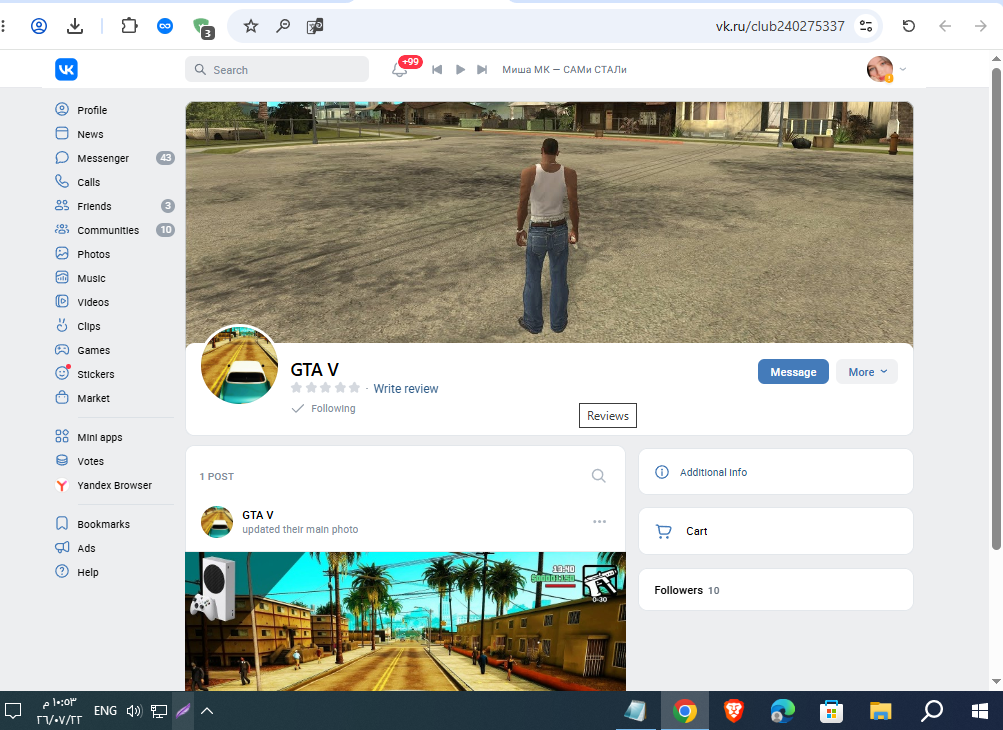Bookmark this page with star icon
The height and width of the screenshot is (730, 1003).
pyautogui.click(x=251, y=26)
